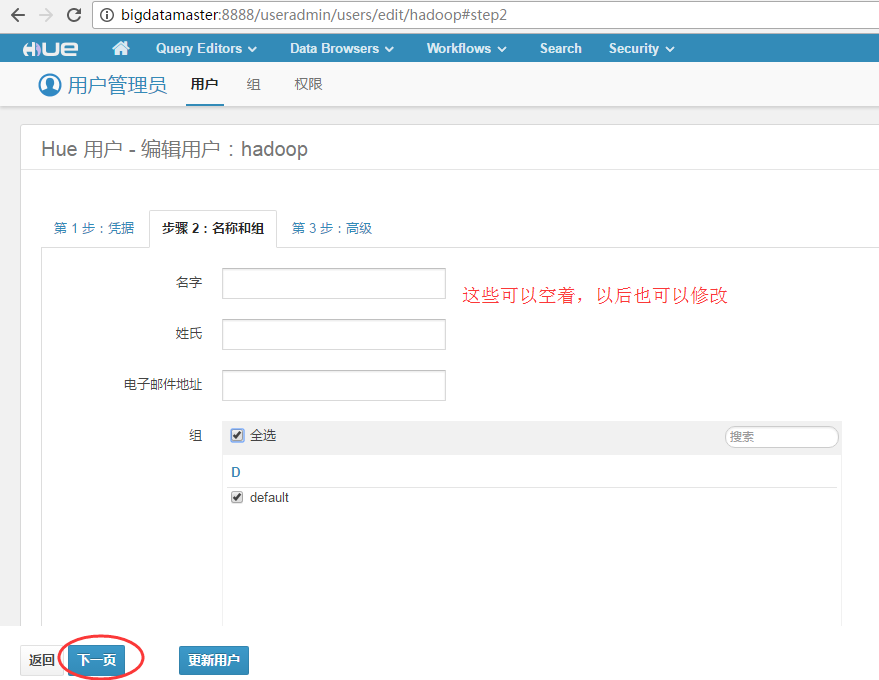Open 第 3 步：高级 tab
This screenshot has width=879, height=680.
[x=332, y=228]
